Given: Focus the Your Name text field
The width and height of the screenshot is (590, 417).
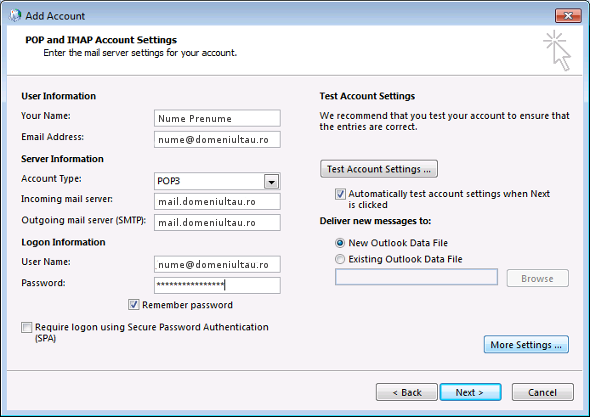Looking at the screenshot, I should pyautogui.click(x=217, y=119).
